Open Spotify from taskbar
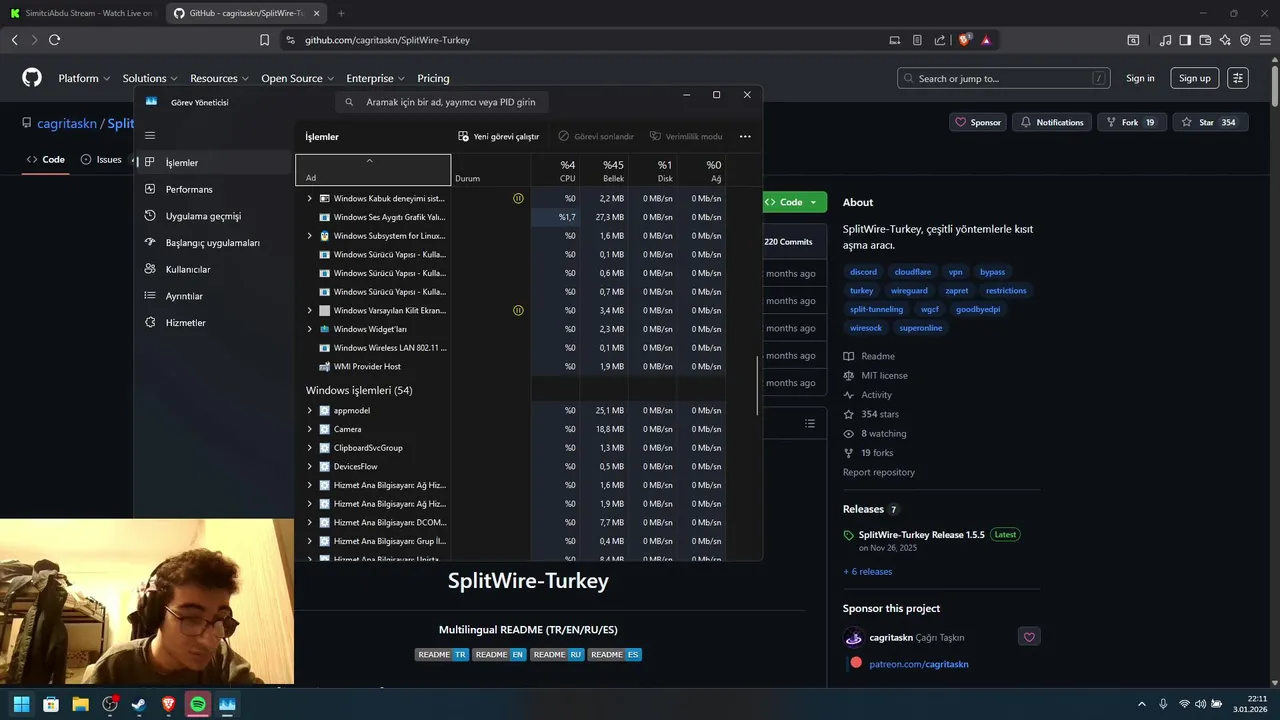This screenshot has width=1280, height=720. point(198,704)
